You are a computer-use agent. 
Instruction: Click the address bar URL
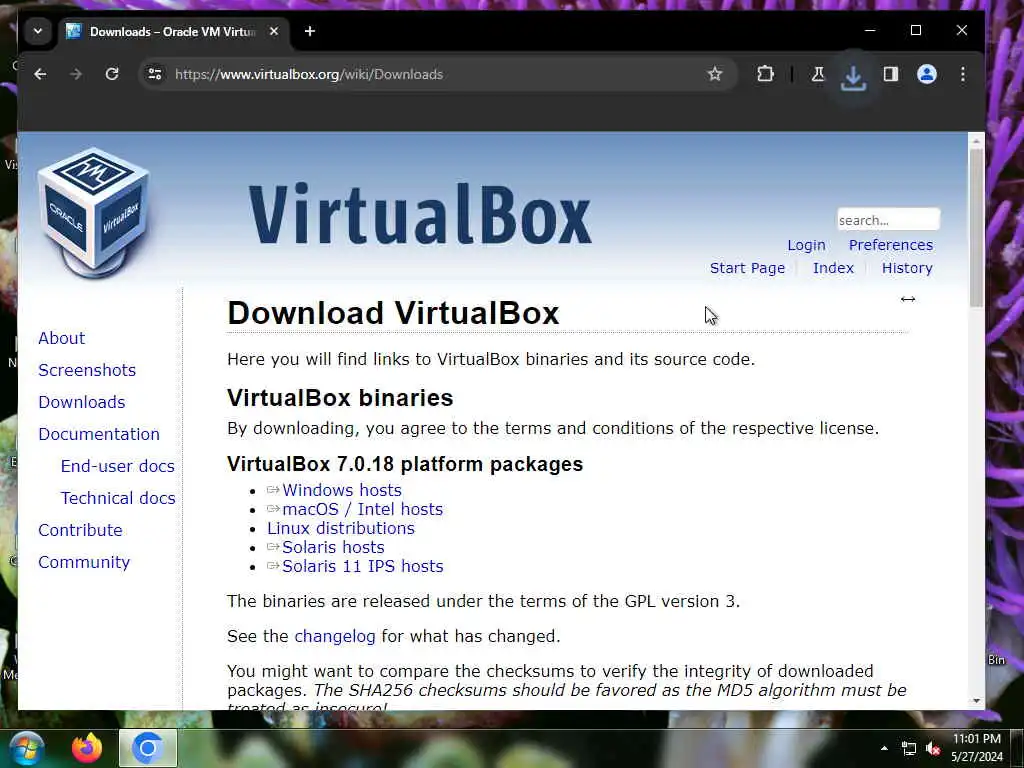pyautogui.click(x=309, y=74)
